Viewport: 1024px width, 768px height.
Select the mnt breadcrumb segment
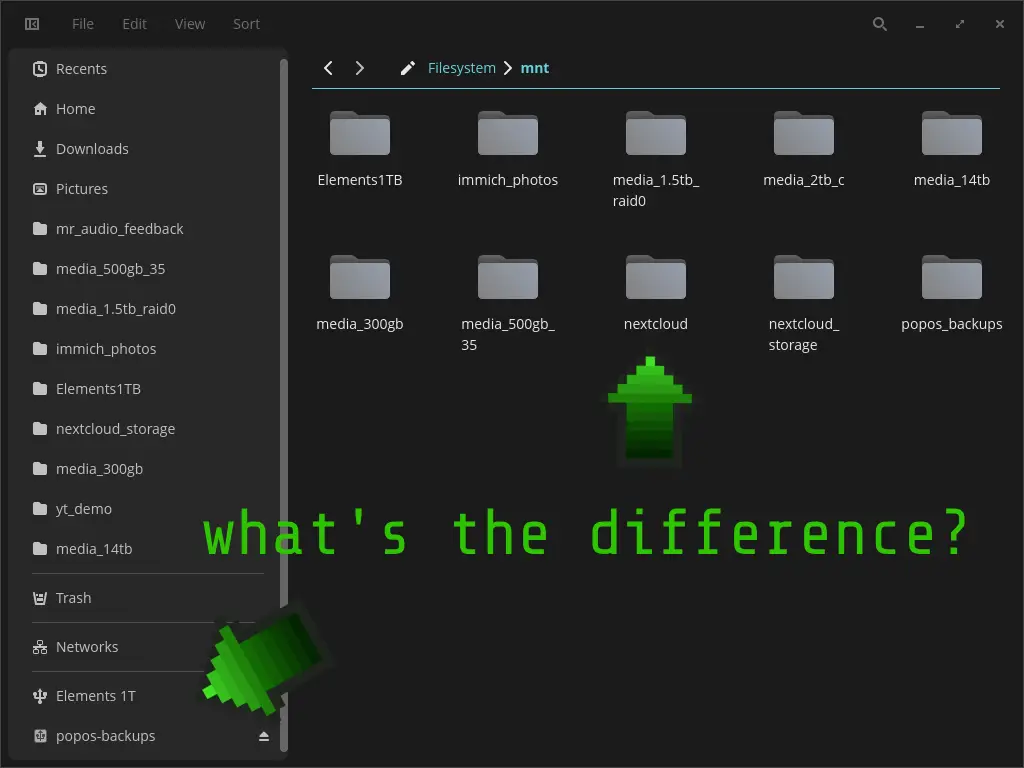535,68
